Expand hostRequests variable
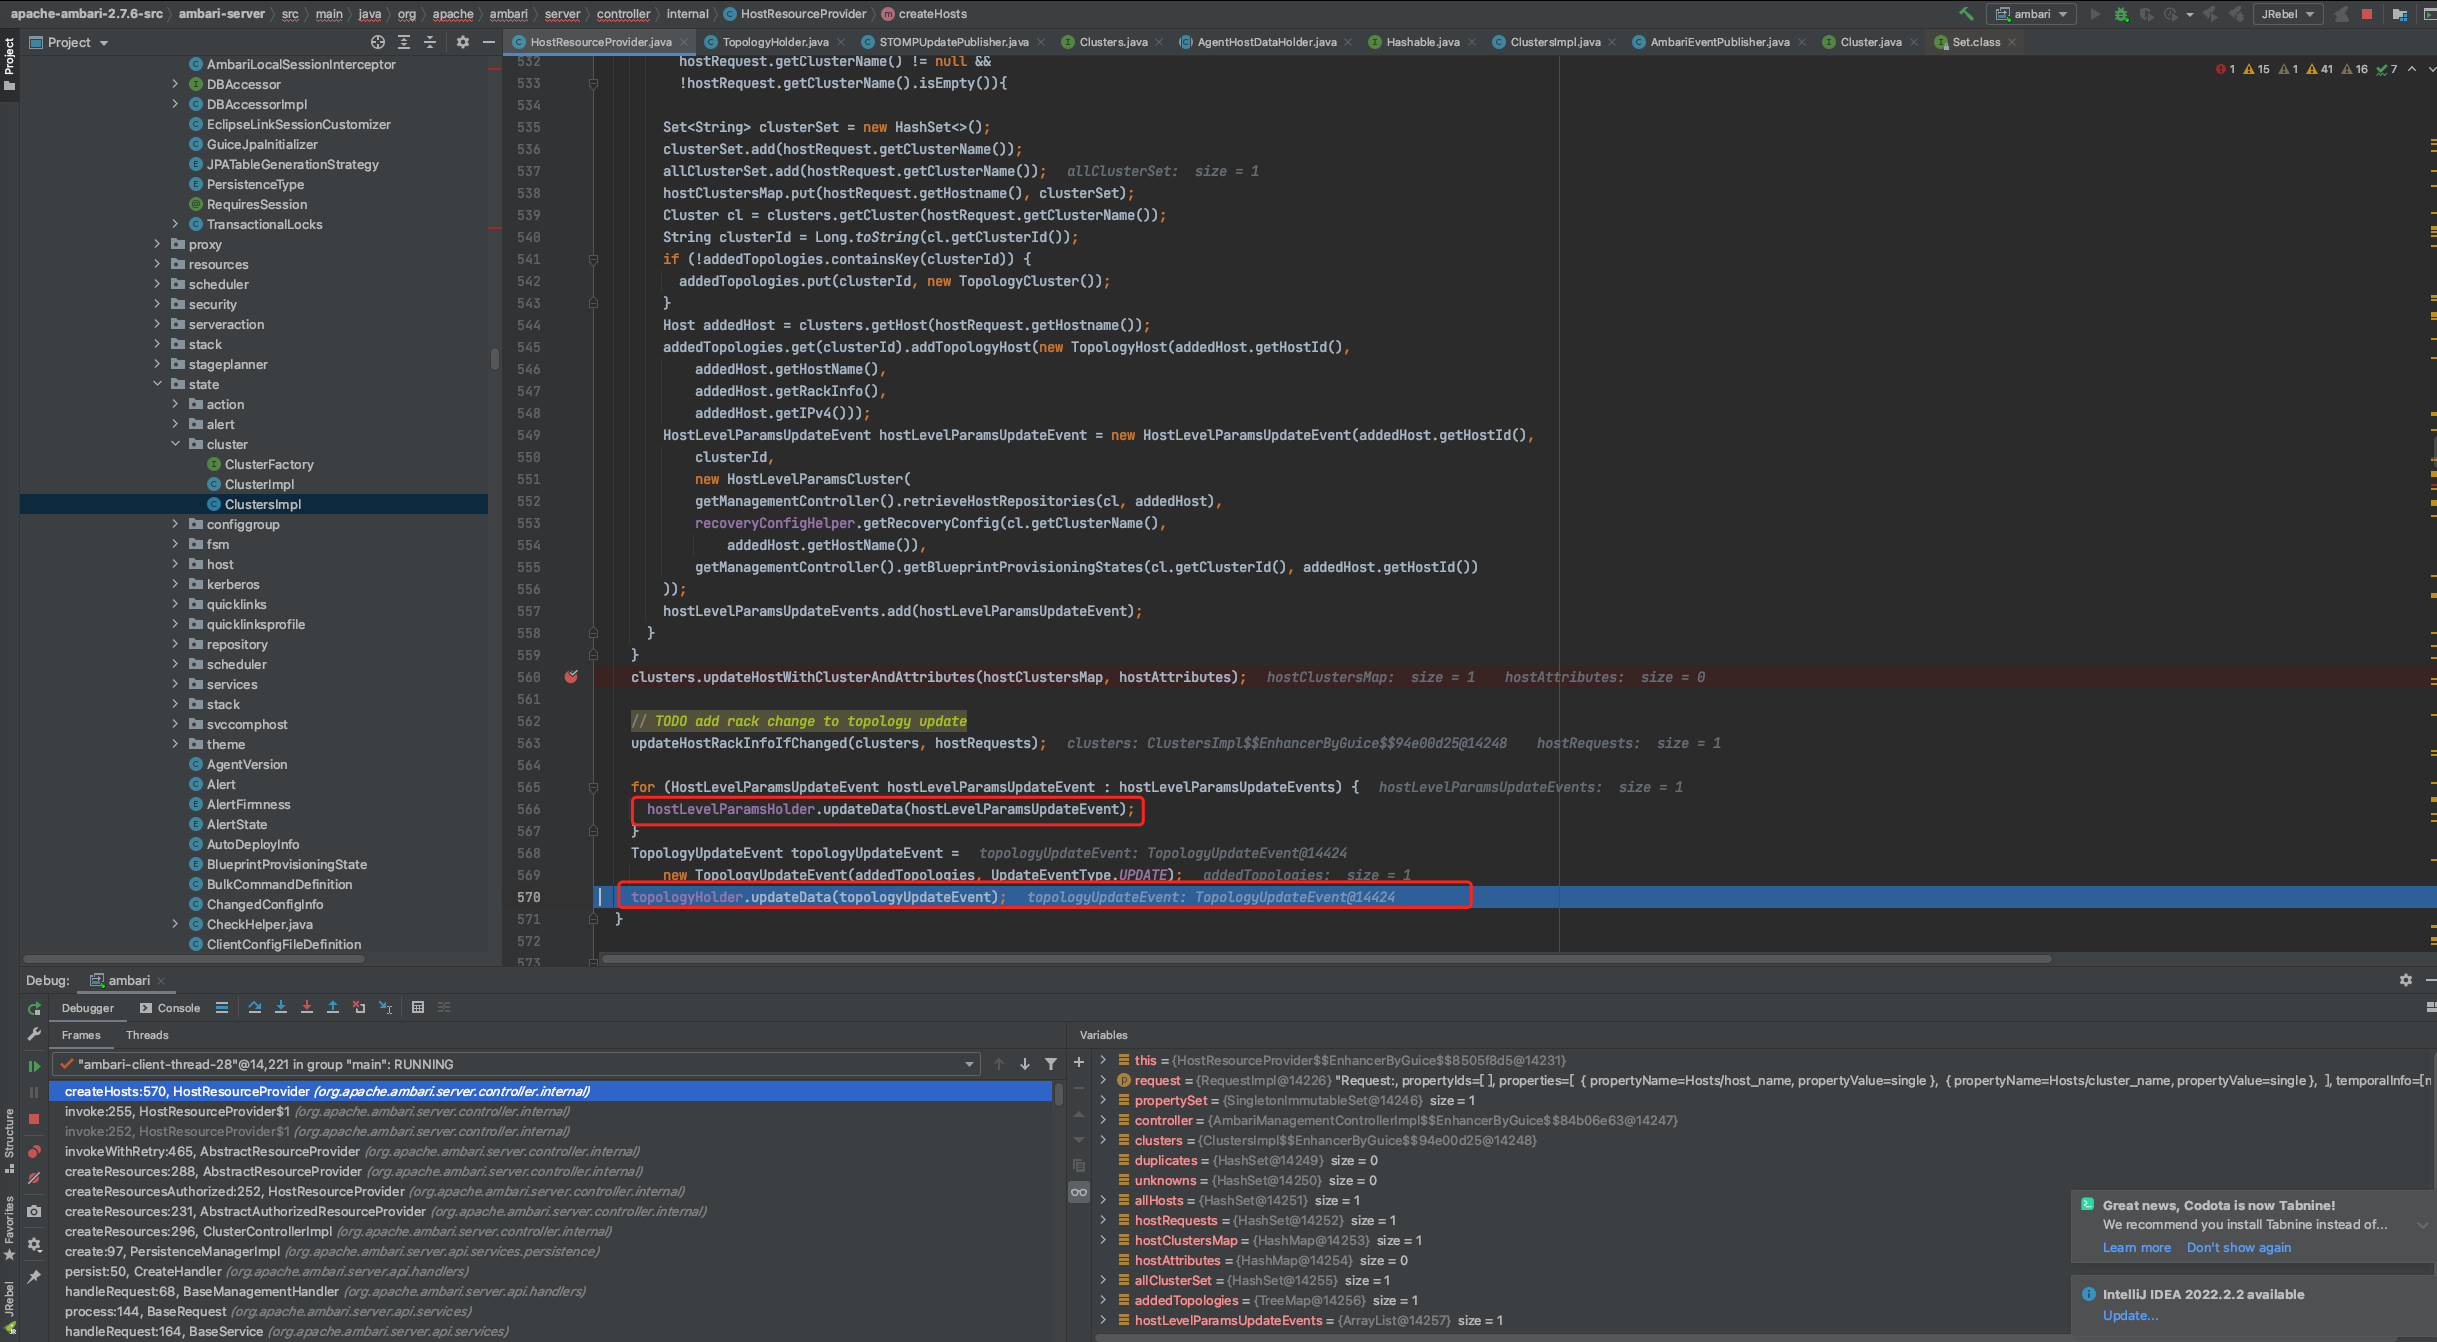 coord(1103,1220)
